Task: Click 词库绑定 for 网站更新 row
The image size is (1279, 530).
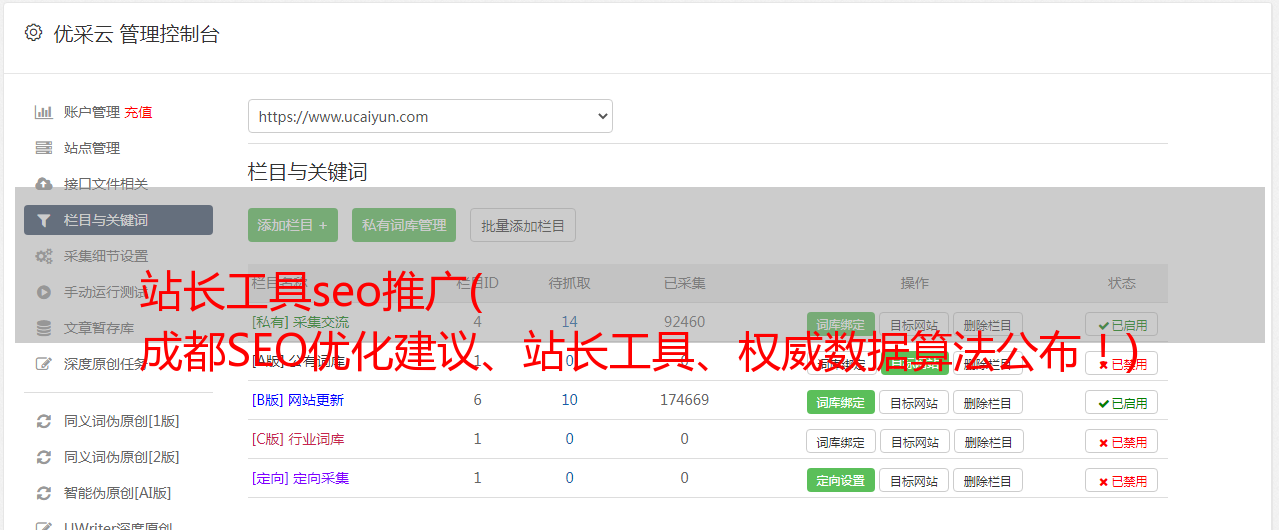Action: pos(840,402)
